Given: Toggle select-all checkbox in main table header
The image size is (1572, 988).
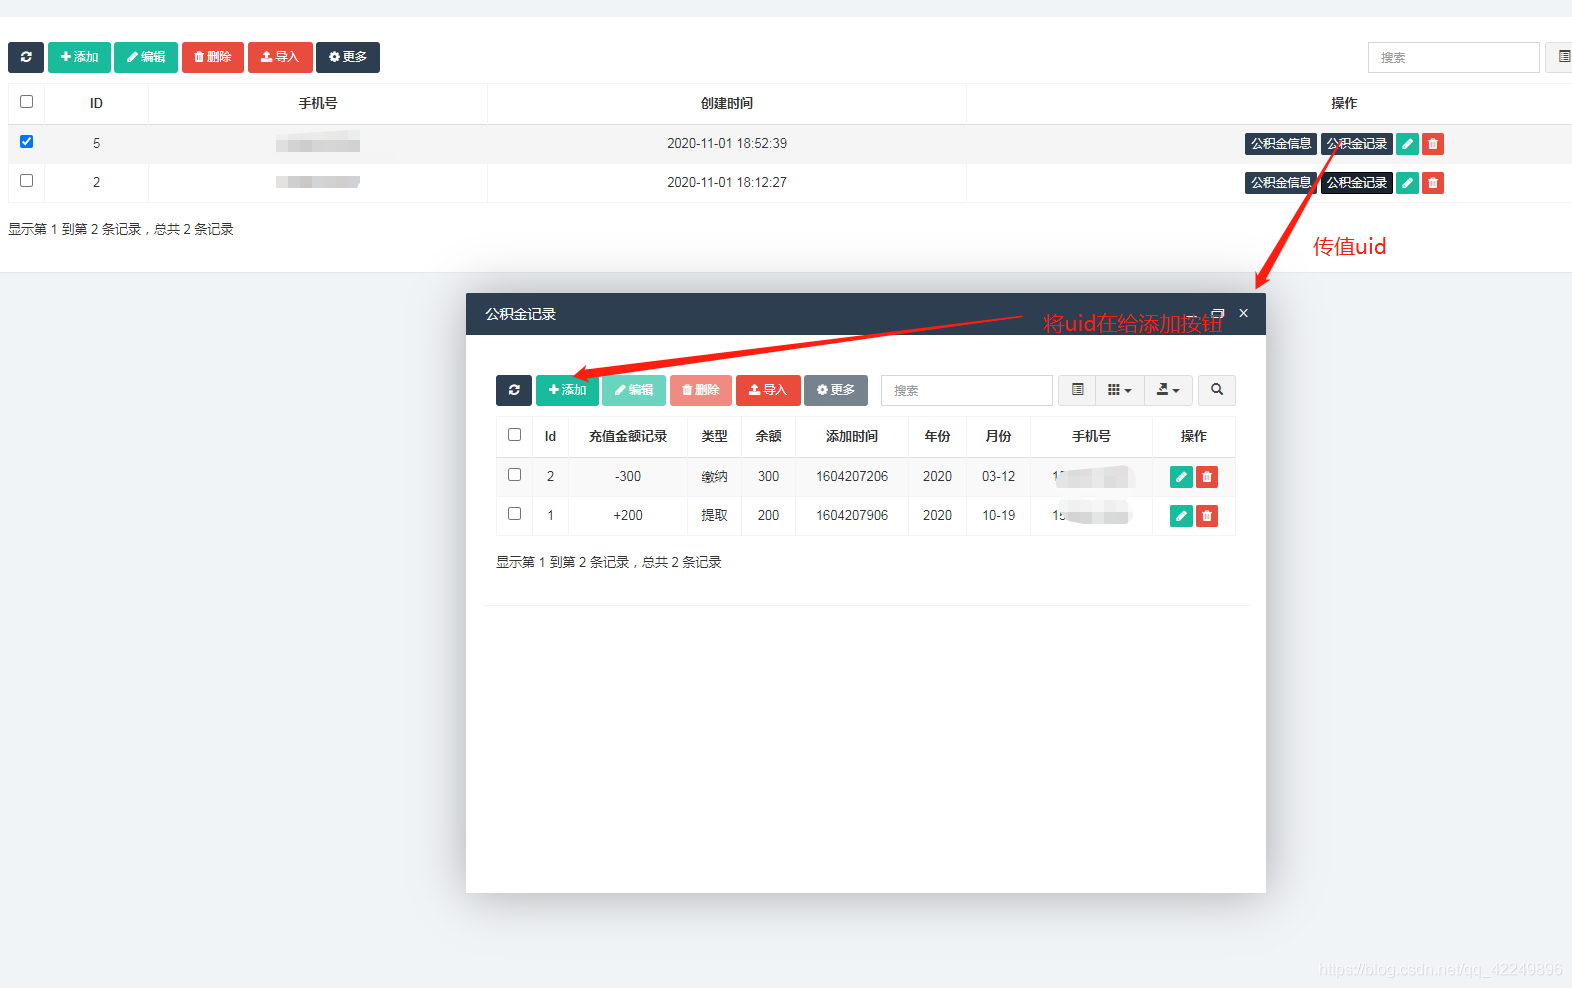Looking at the screenshot, I should tap(27, 102).
